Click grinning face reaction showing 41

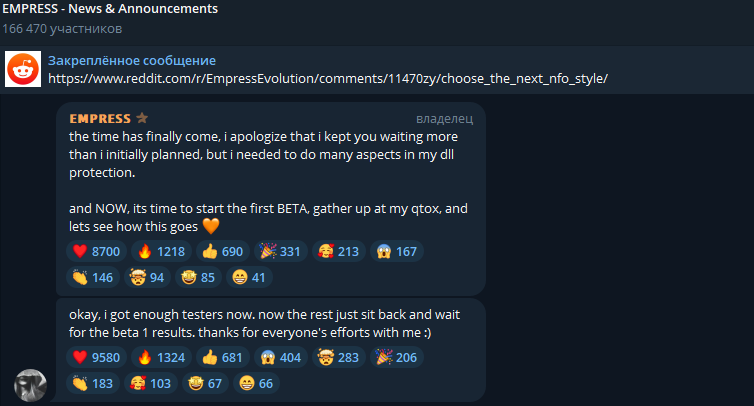pos(250,277)
